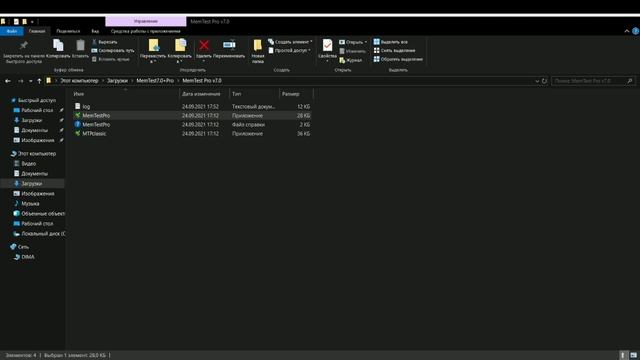Create a Новая папка (New folder)
The height and width of the screenshot is (360, 640).
(258, 50)
